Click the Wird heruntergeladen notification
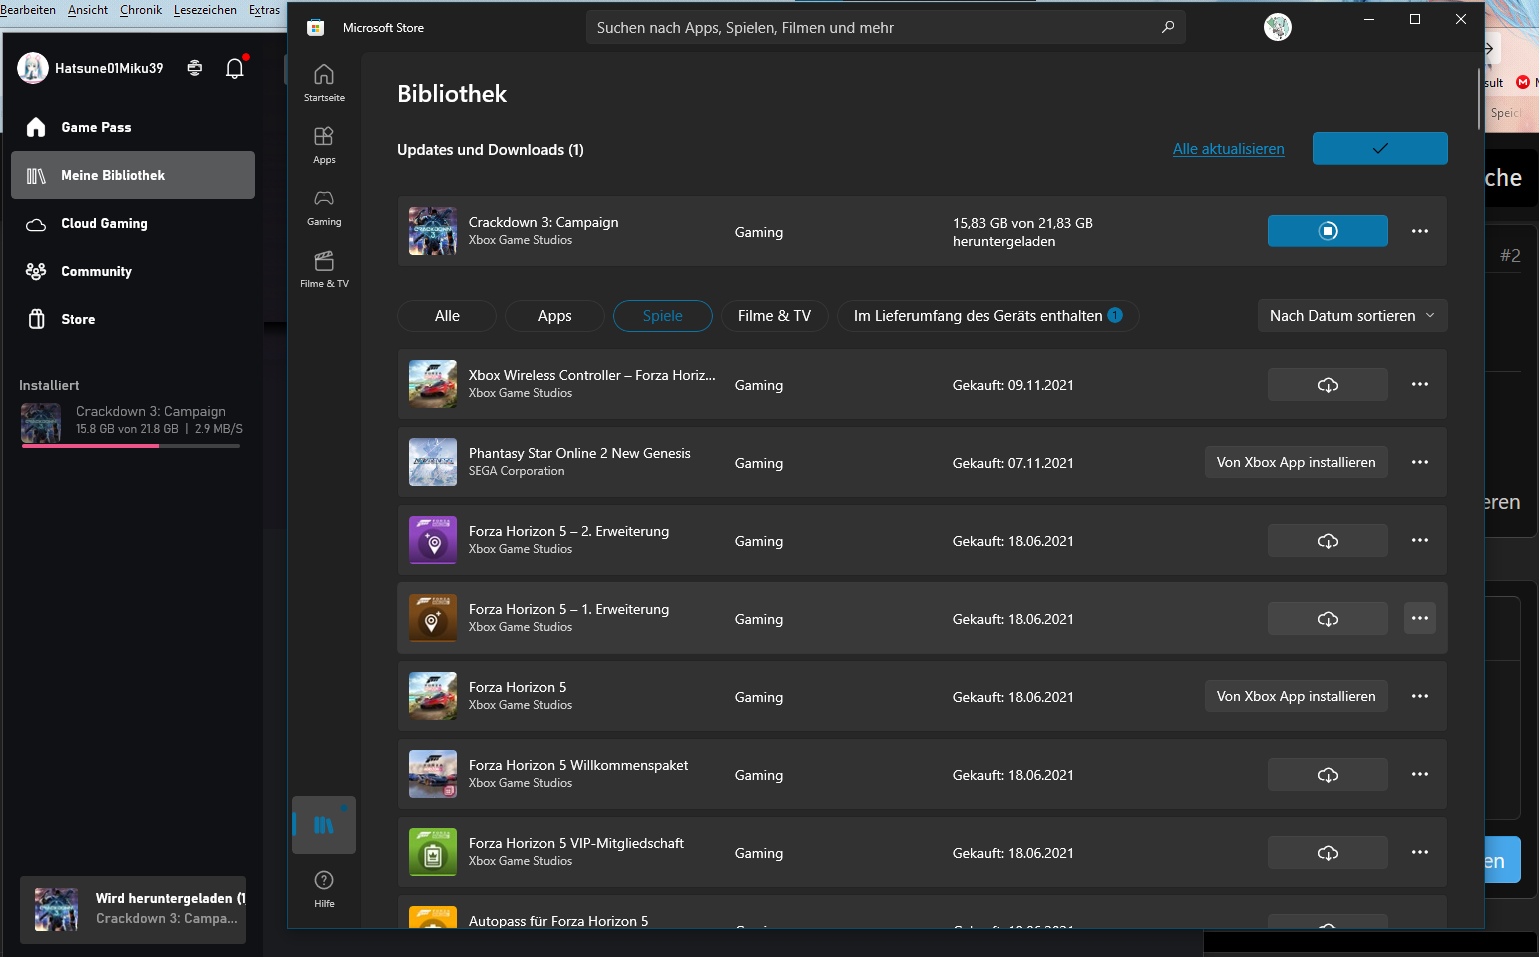This screenshot has height=957, width=1539. (x=133, y=910)
